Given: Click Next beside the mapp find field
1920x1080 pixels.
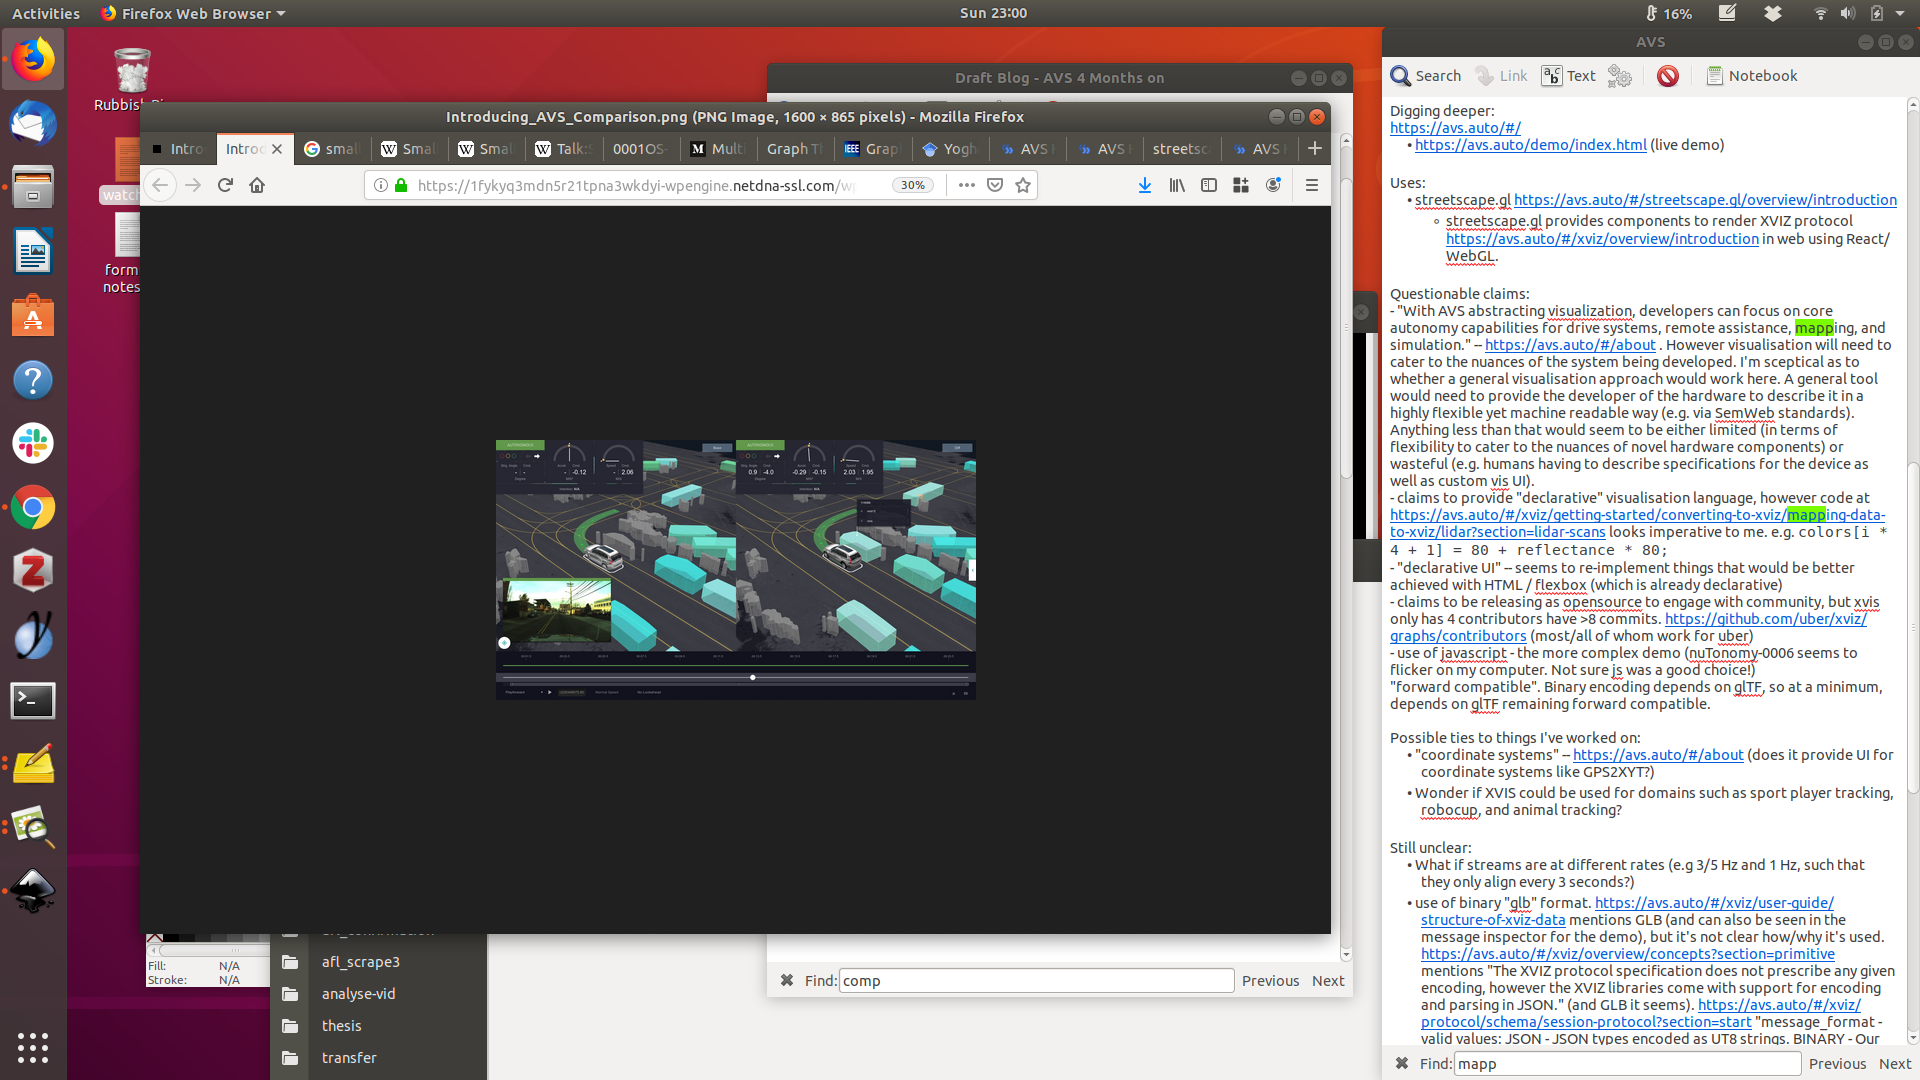Looking at the screenshot, I should coord(1894,1064).
